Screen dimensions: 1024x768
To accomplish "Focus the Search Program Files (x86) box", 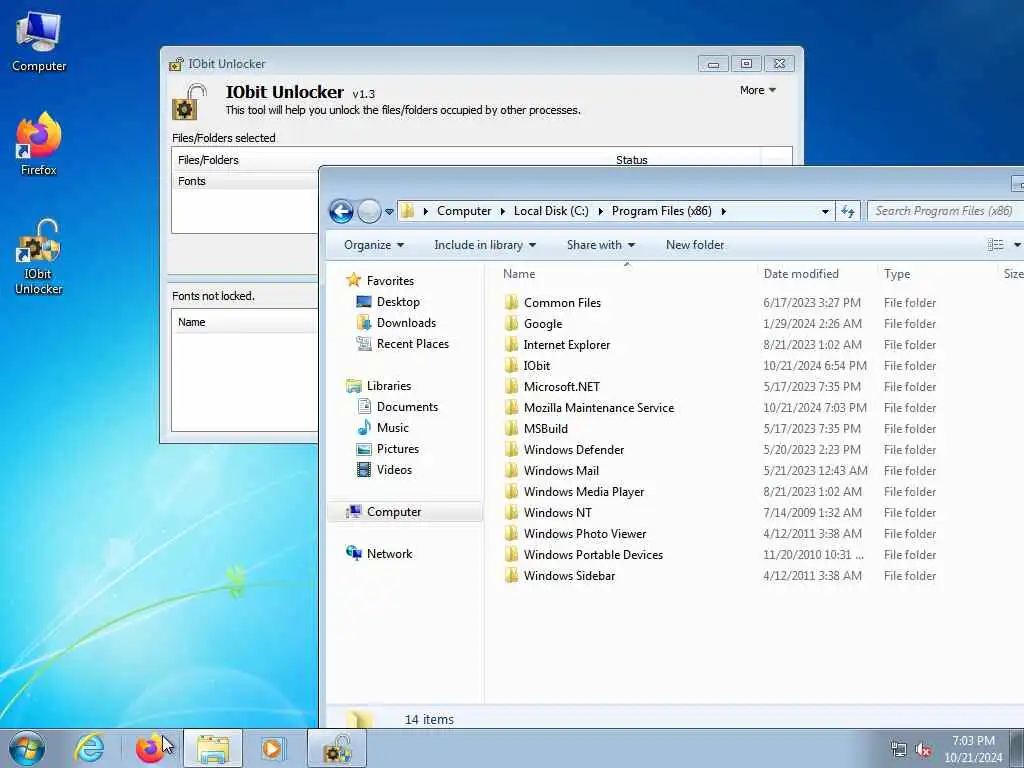I will pyautogui.click(x=944, y=211).
